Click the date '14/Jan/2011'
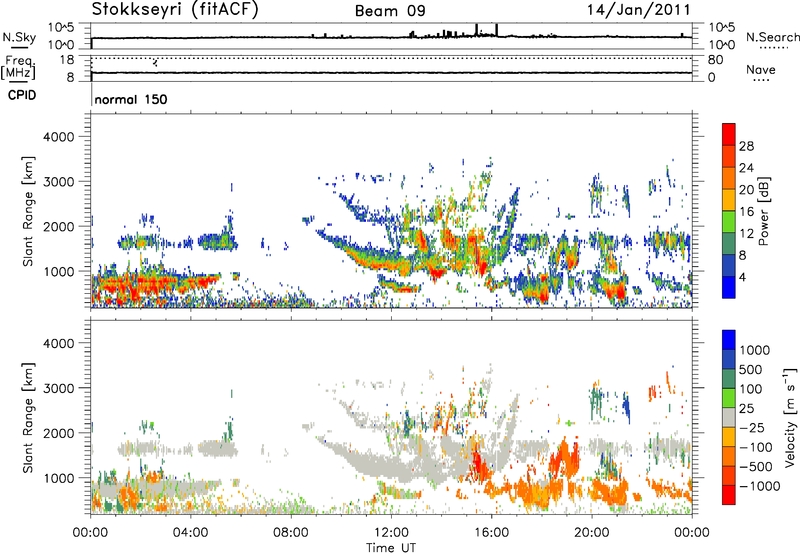 click(638, 10)
